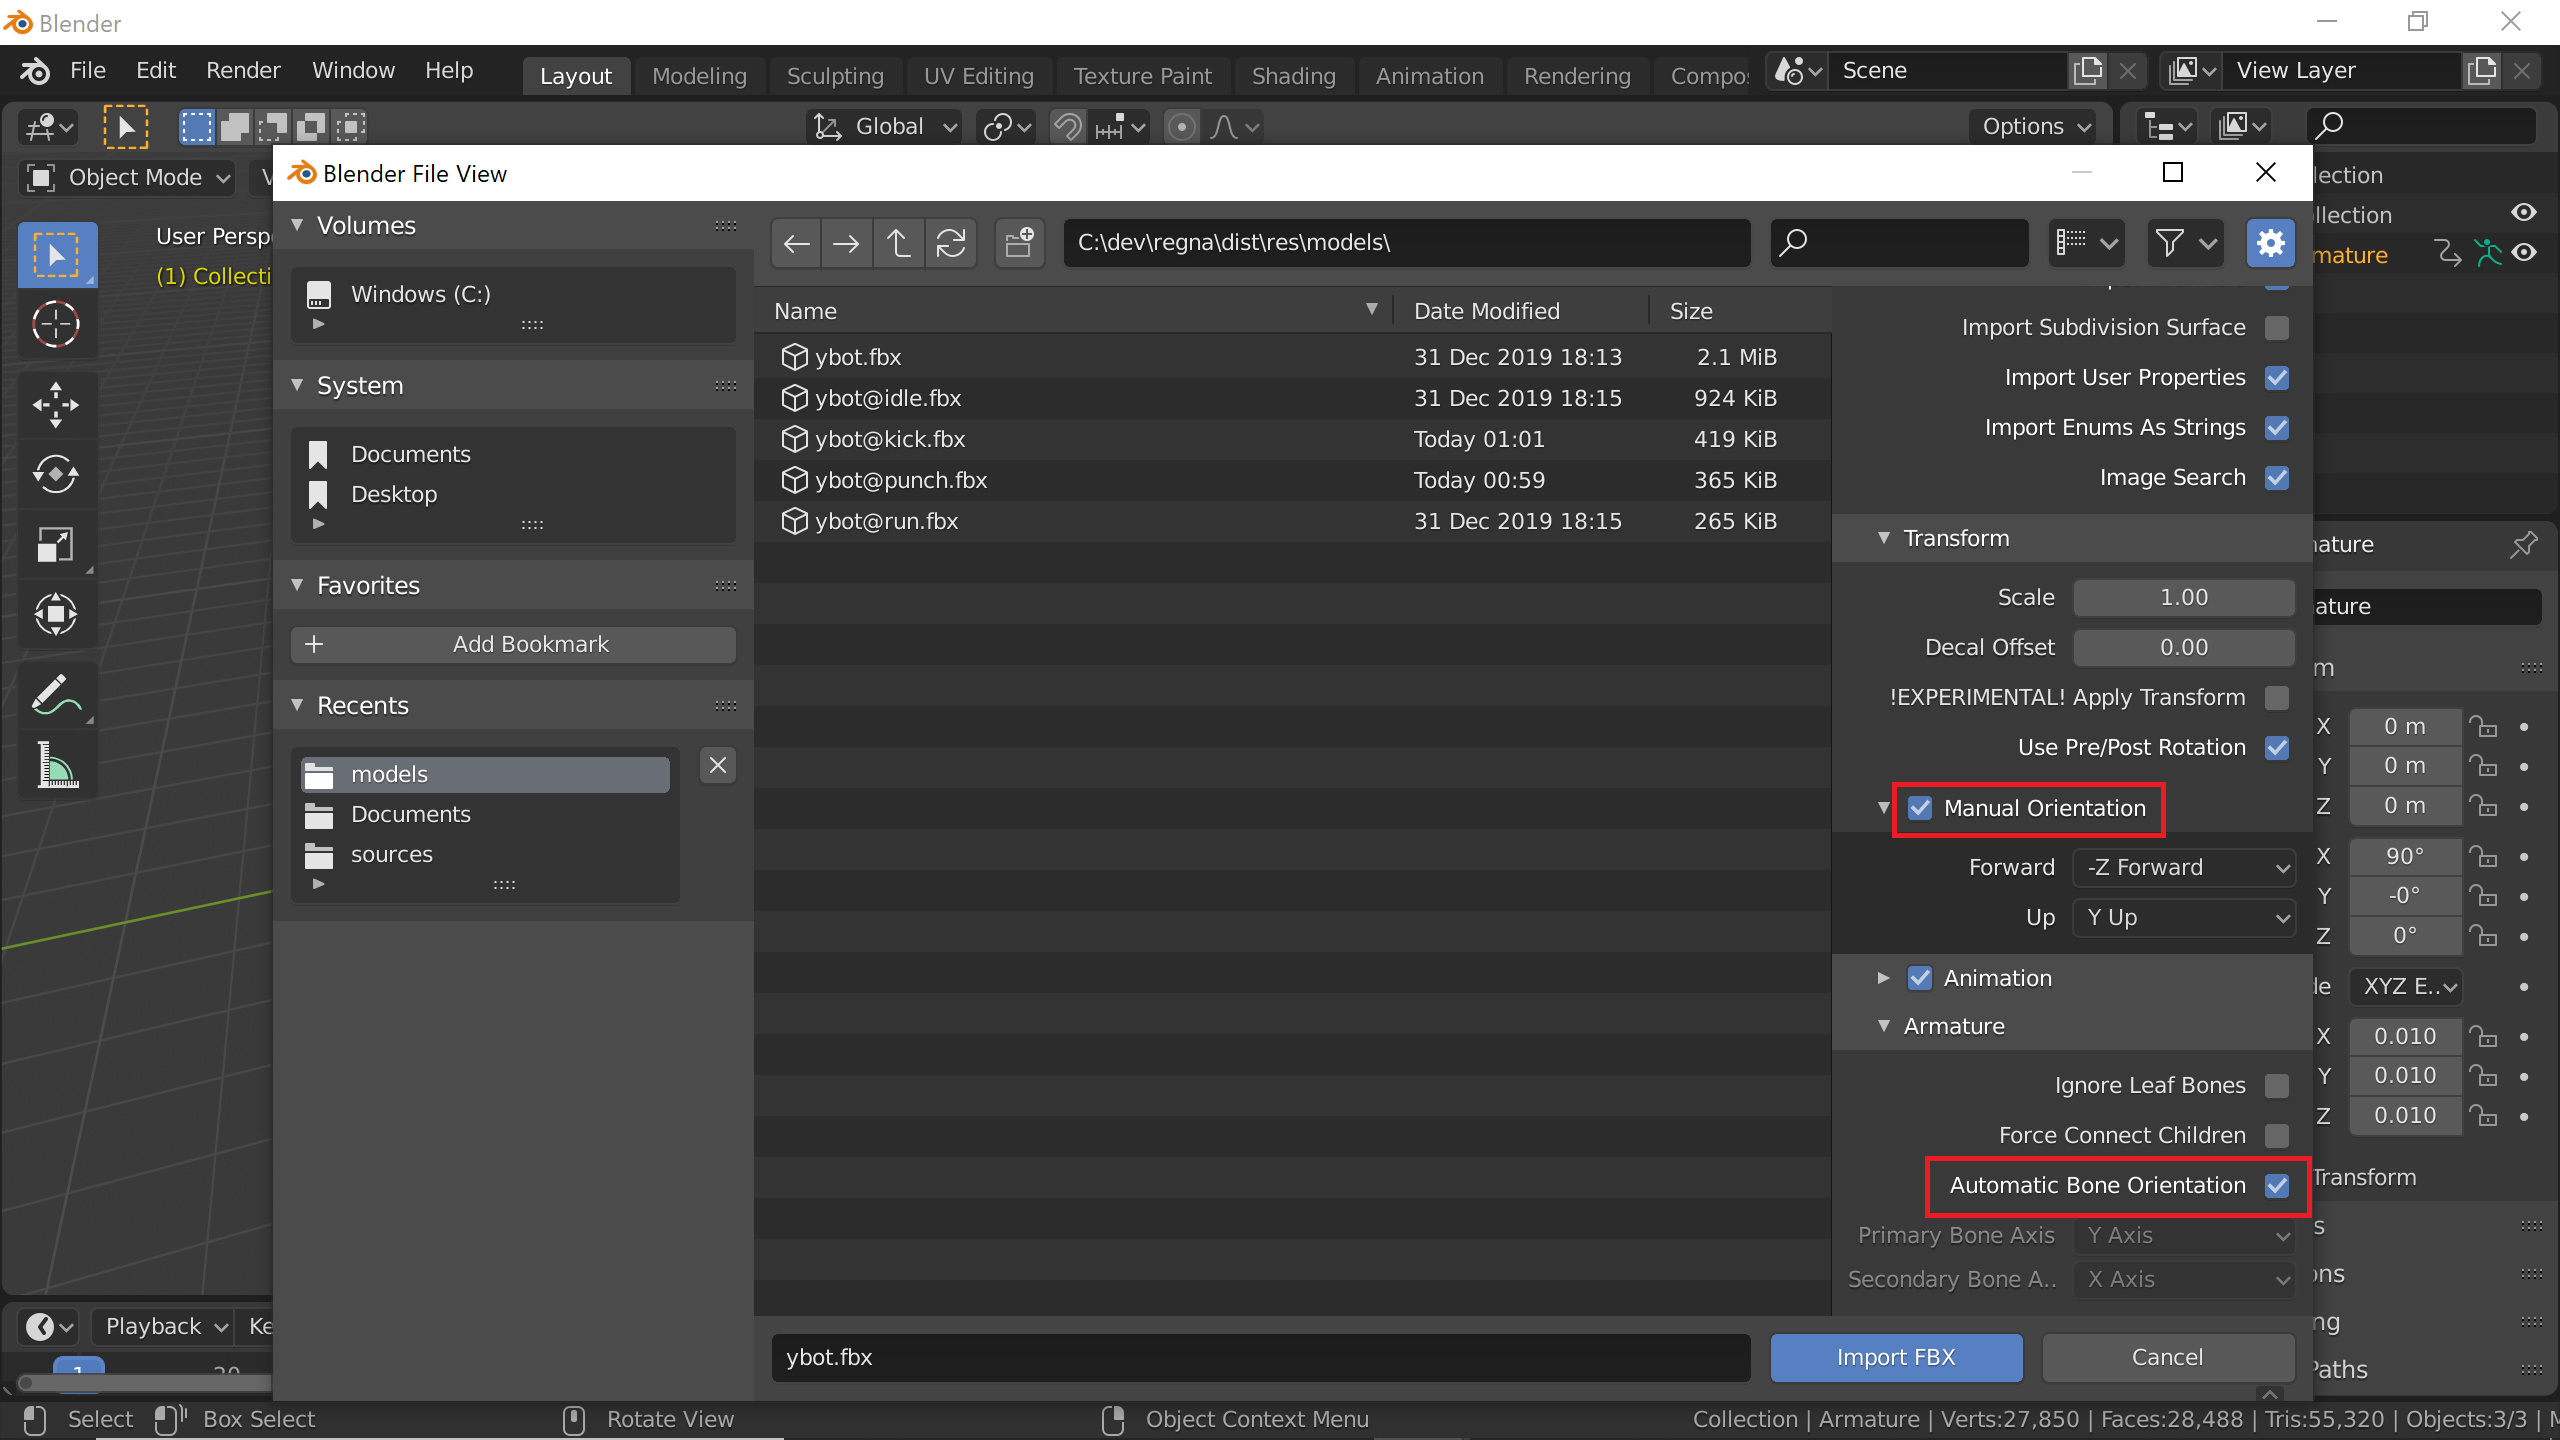Switch to the Animation workspace tab
The image size is (2560, 1440).
1429,76
